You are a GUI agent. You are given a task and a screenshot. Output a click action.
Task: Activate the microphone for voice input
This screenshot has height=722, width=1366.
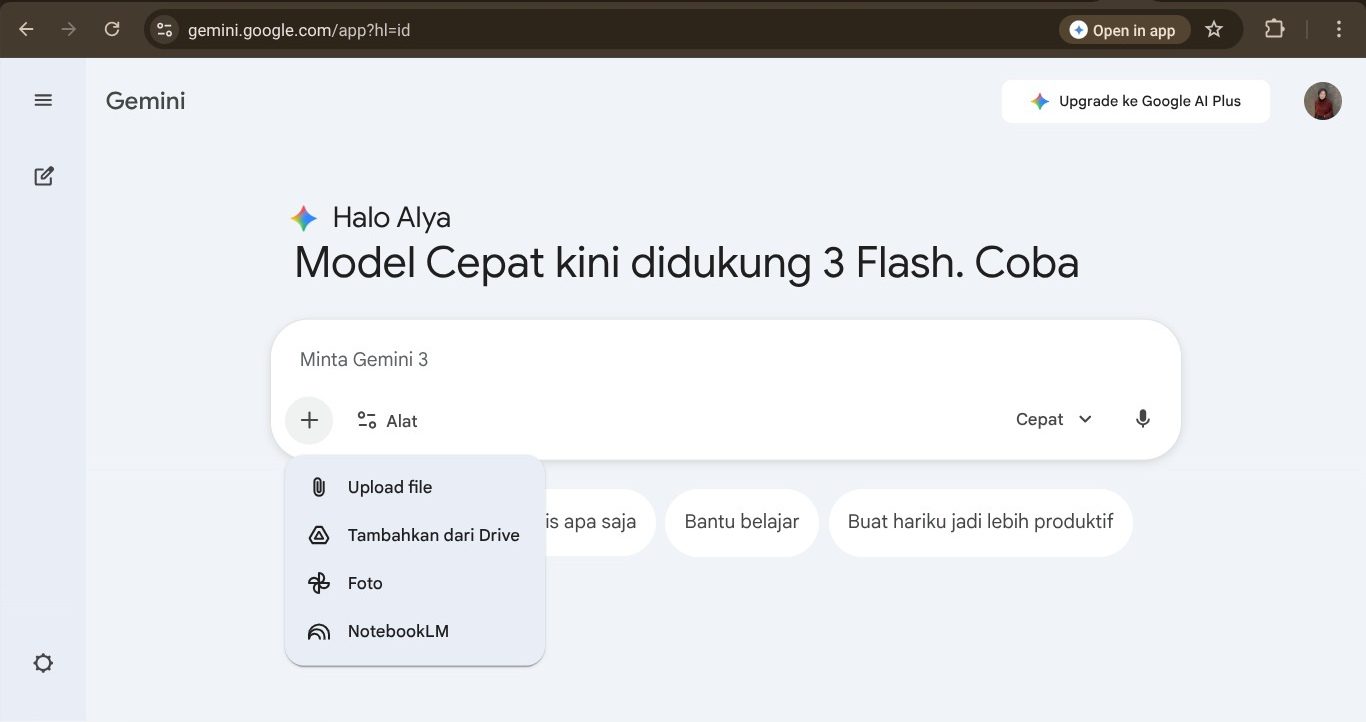pos(1142,419)
